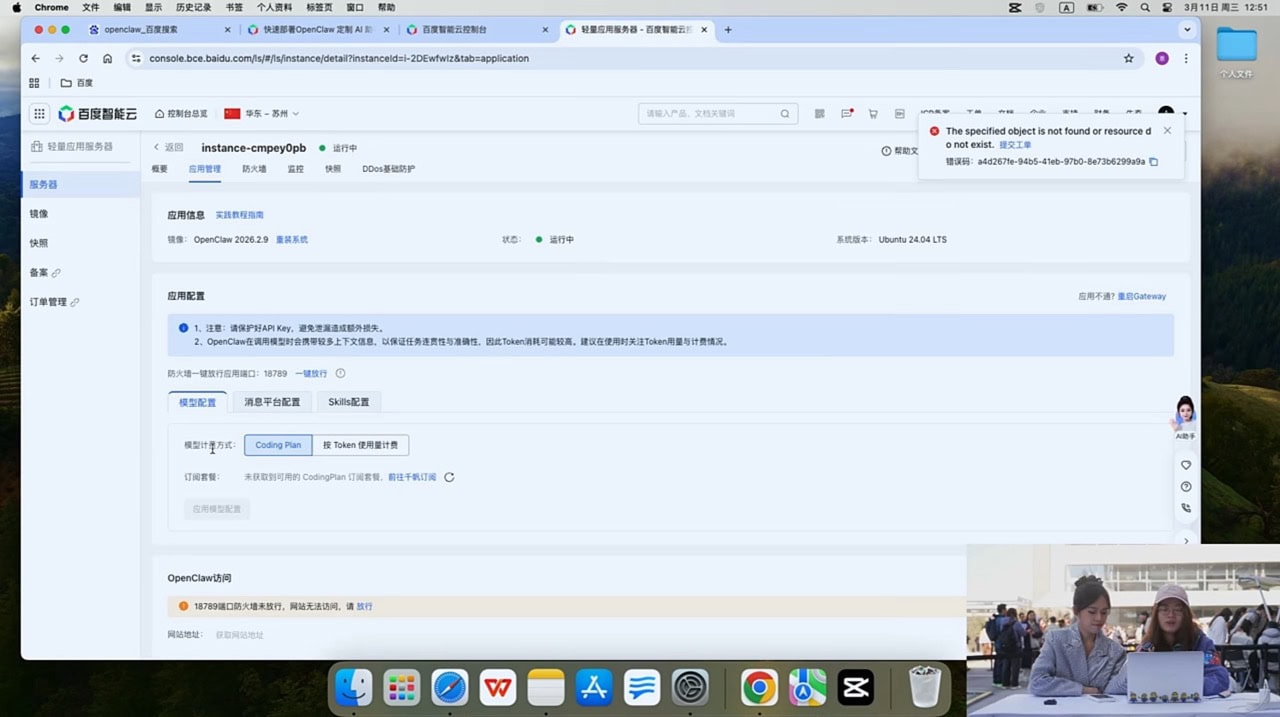
Task: Open the Chrome tab list dropdown arrow
Action: coord(1187,30)
